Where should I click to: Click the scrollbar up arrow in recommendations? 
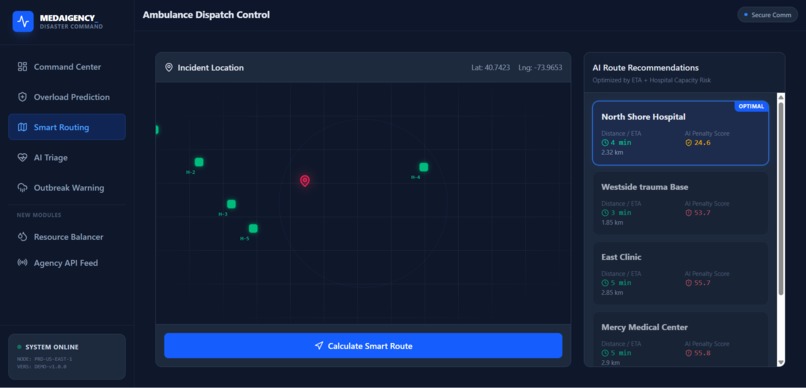781,97
